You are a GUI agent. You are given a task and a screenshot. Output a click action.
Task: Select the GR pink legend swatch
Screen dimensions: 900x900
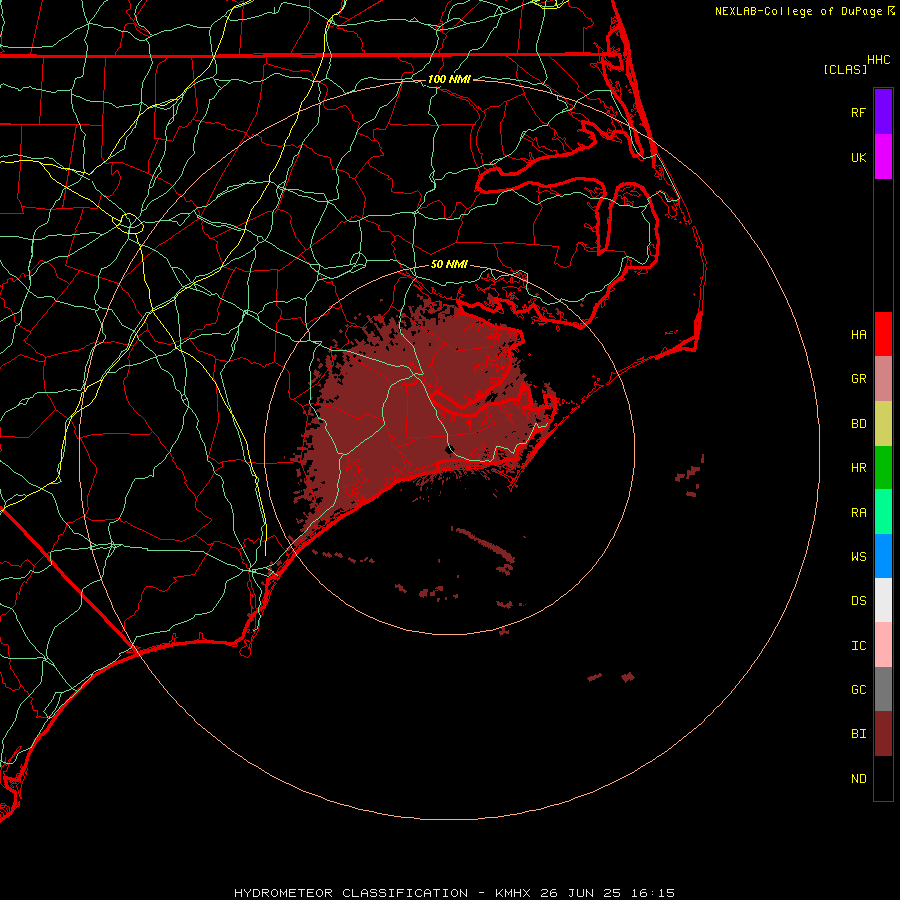[883, 379]
